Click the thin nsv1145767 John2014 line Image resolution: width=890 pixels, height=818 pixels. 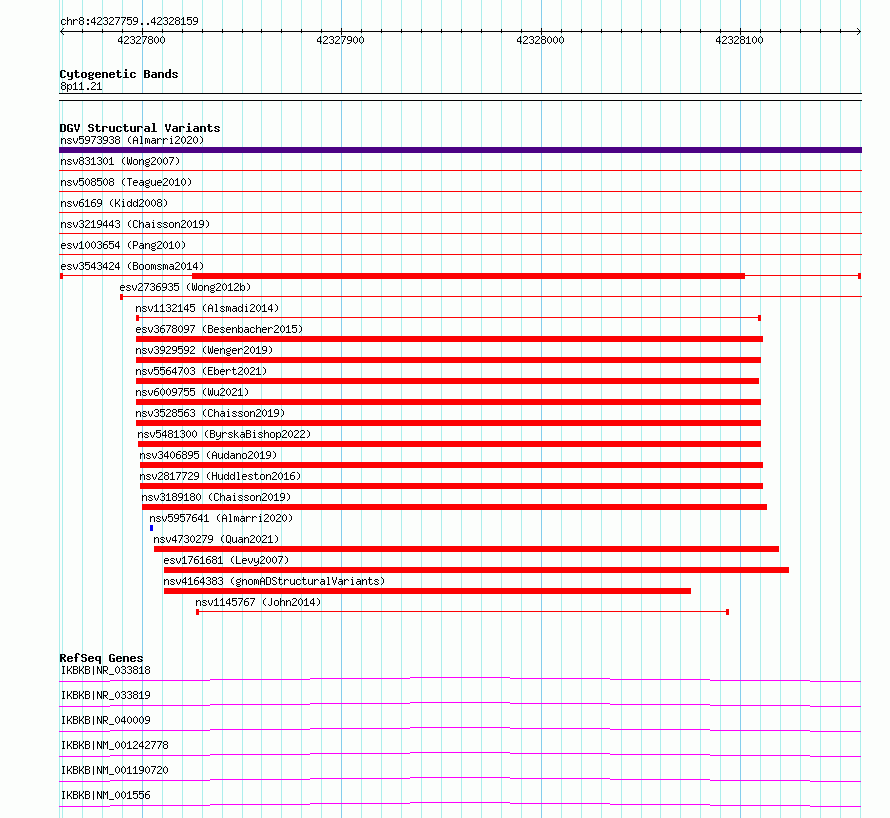[x=463, y=612]
